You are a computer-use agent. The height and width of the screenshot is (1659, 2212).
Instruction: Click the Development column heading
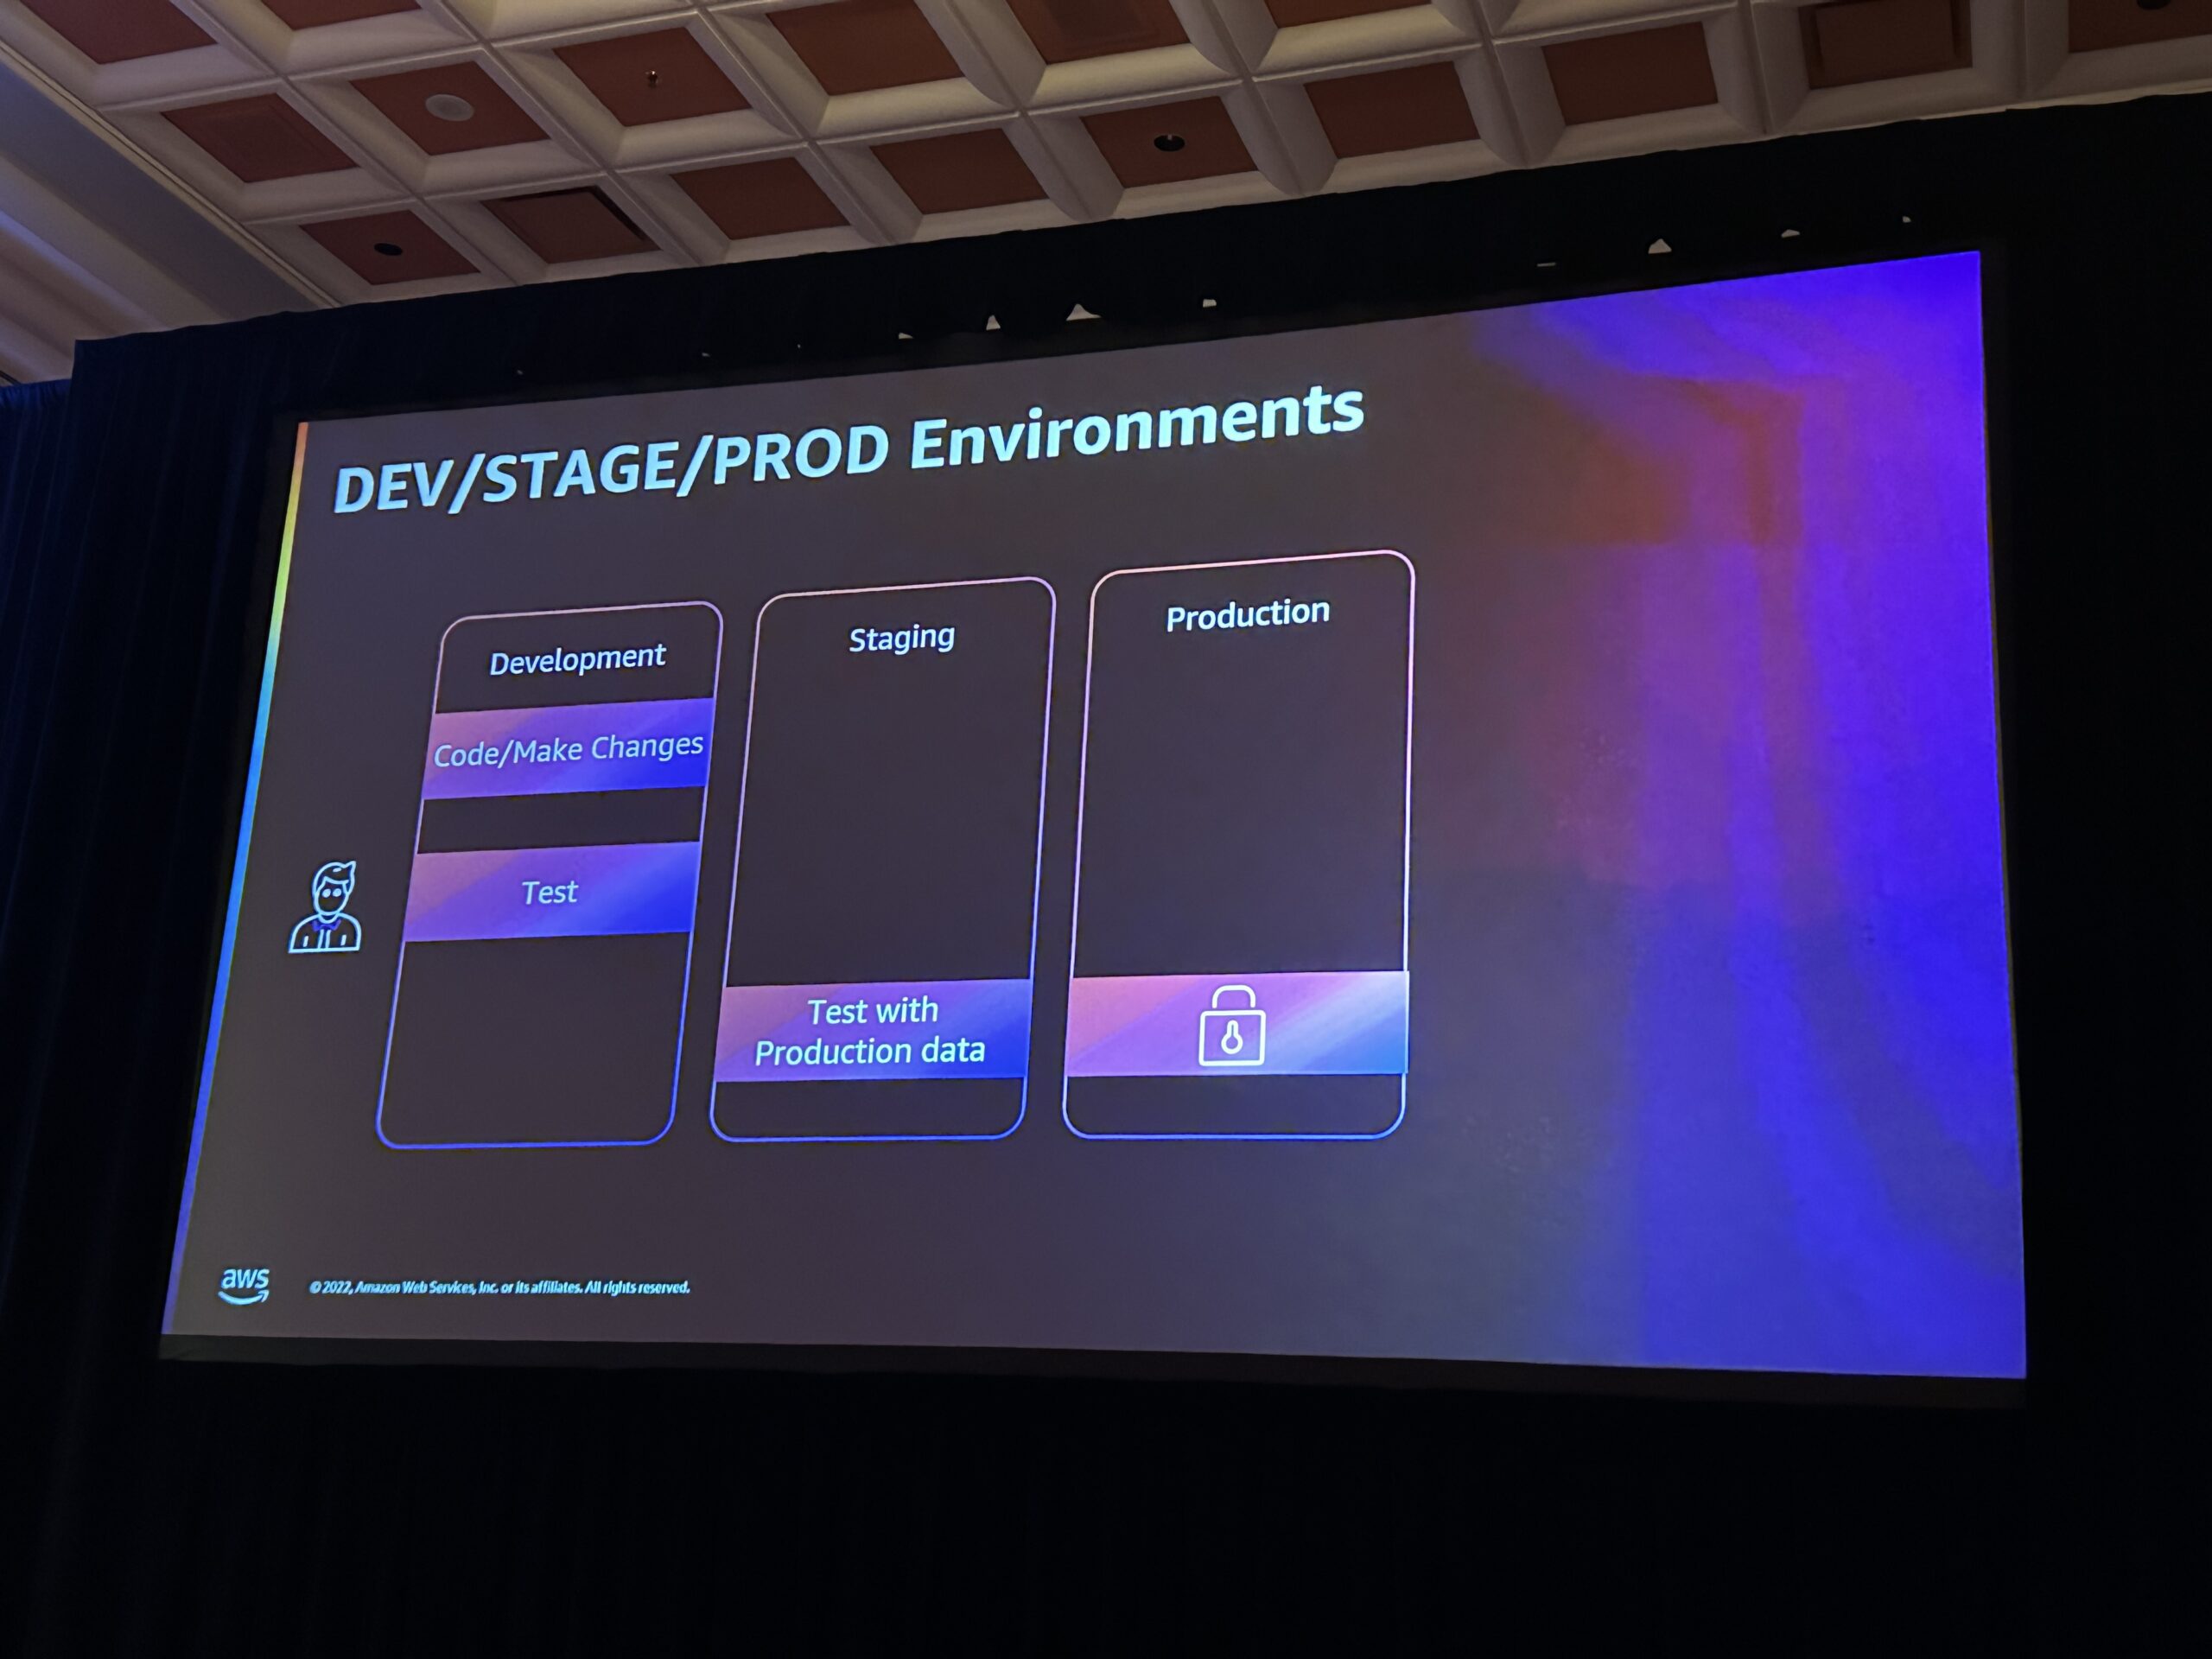(x=577, y=660)
